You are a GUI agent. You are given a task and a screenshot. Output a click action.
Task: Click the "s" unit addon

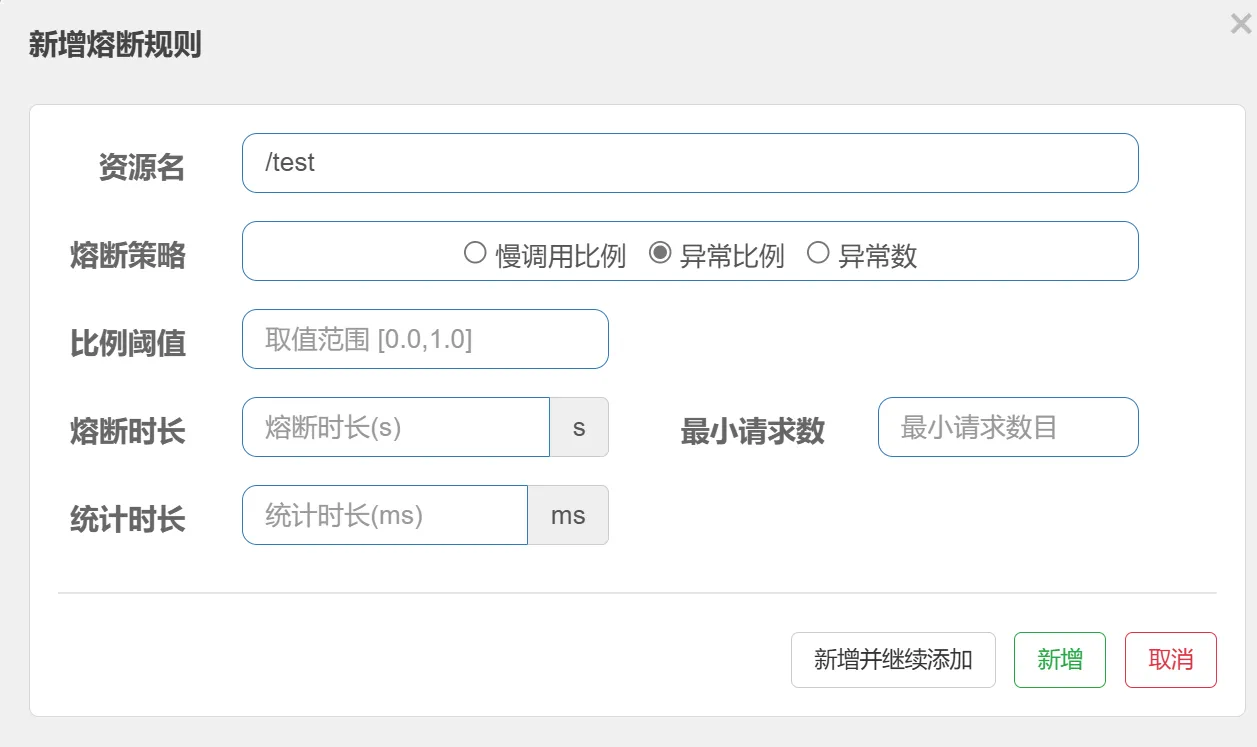tap(579, 427)
